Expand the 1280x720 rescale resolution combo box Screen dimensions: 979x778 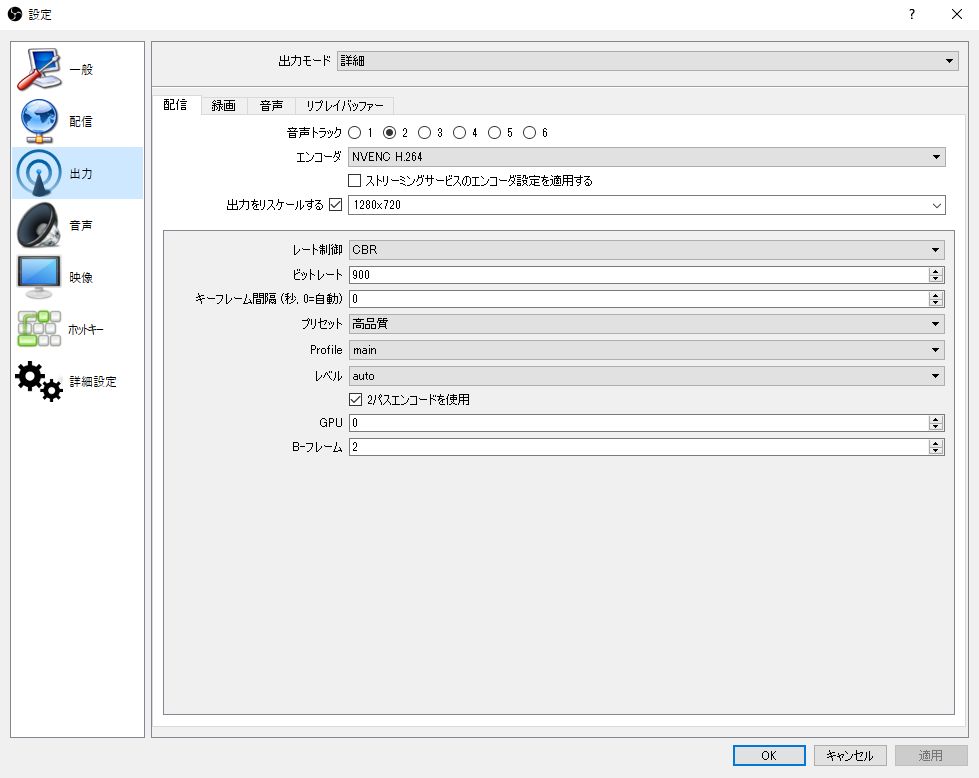(x=647, y=205)
